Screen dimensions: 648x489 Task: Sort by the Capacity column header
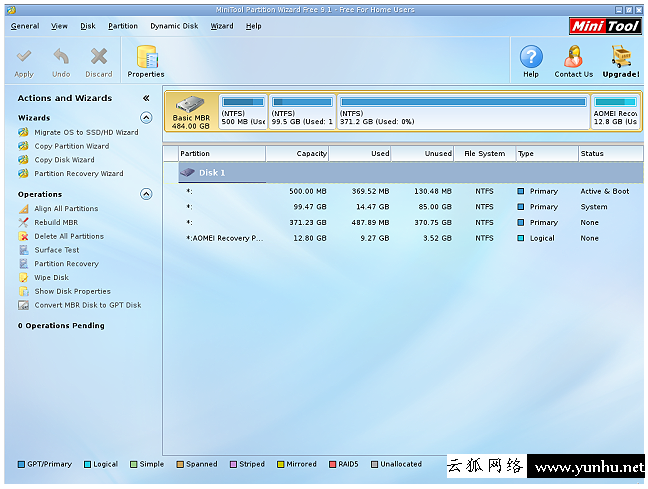coord(298,153)
